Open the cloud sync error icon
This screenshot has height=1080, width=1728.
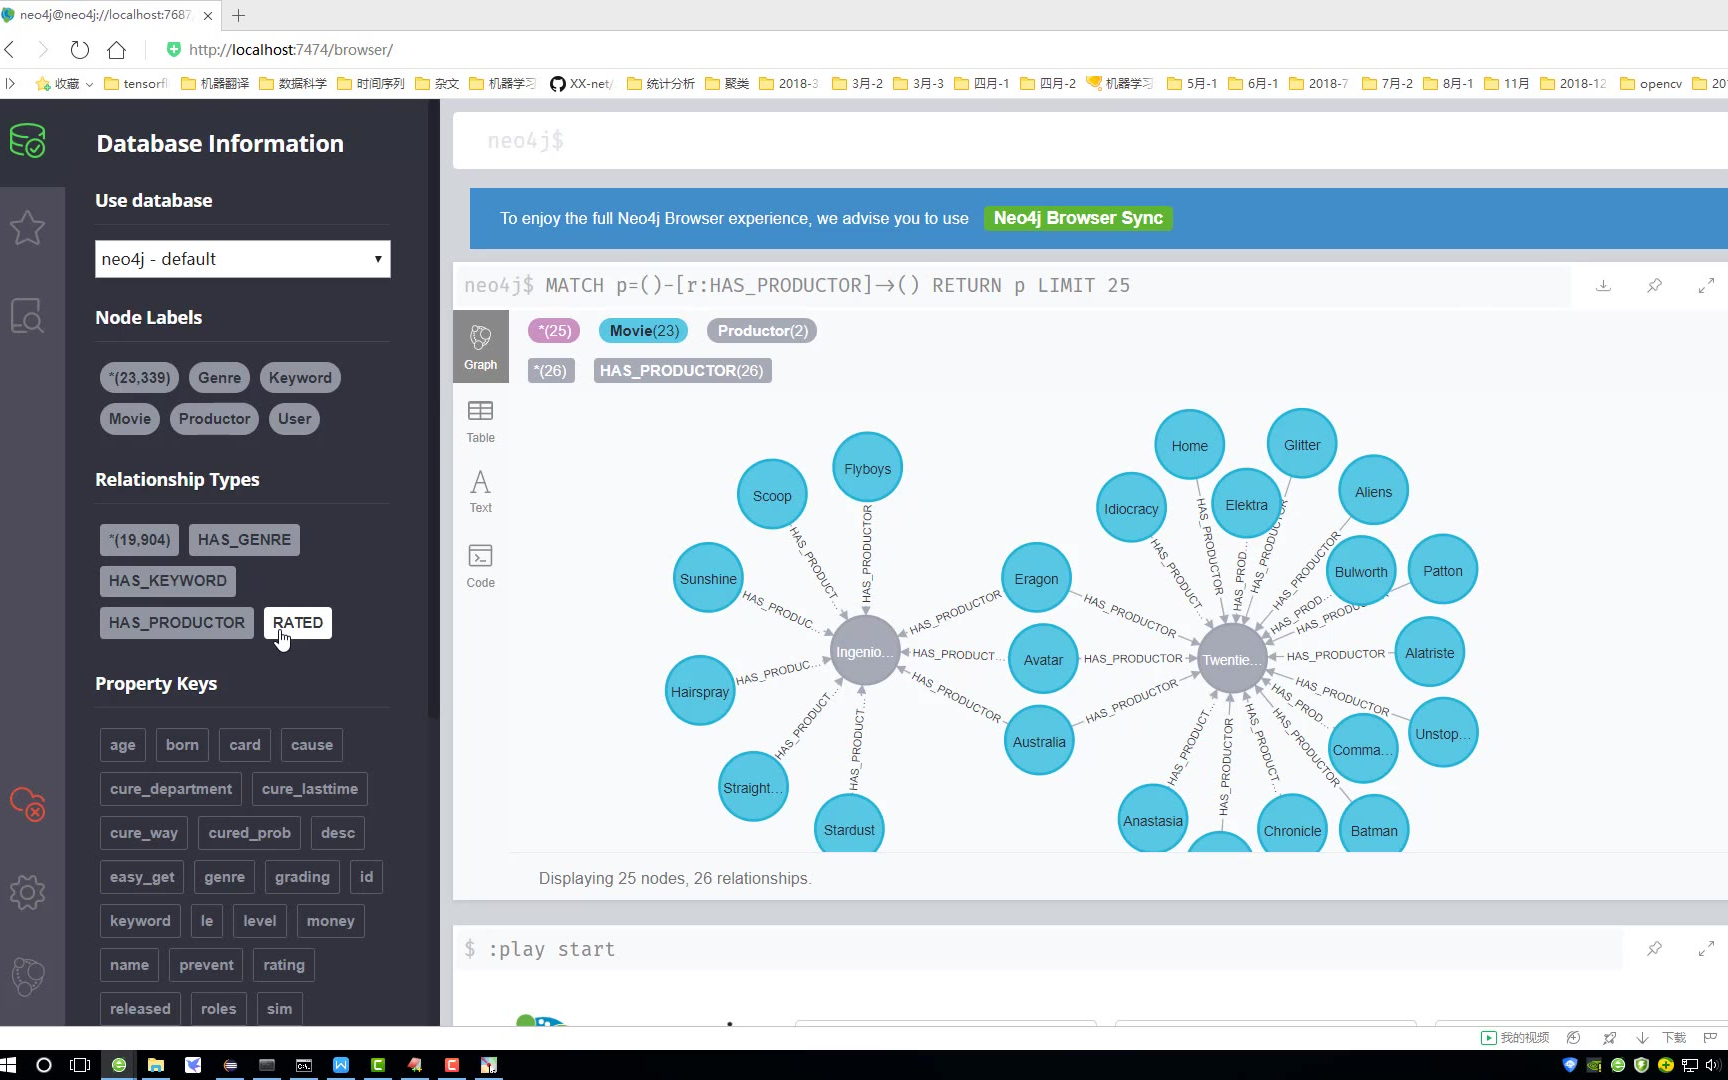pyautogui.click(x=28, y=804)
